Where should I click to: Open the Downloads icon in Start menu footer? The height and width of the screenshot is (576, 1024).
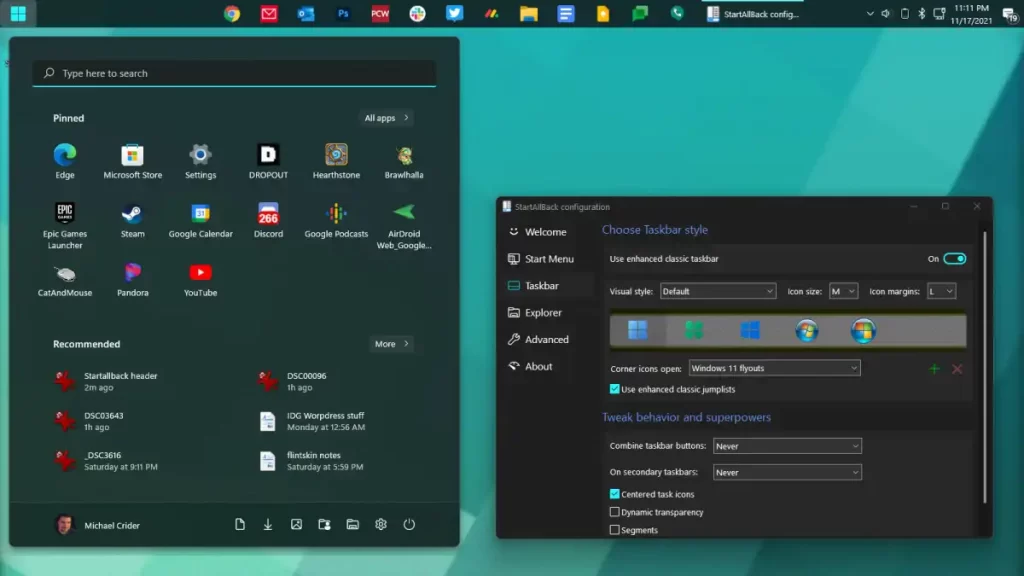[x=268, y=524]
